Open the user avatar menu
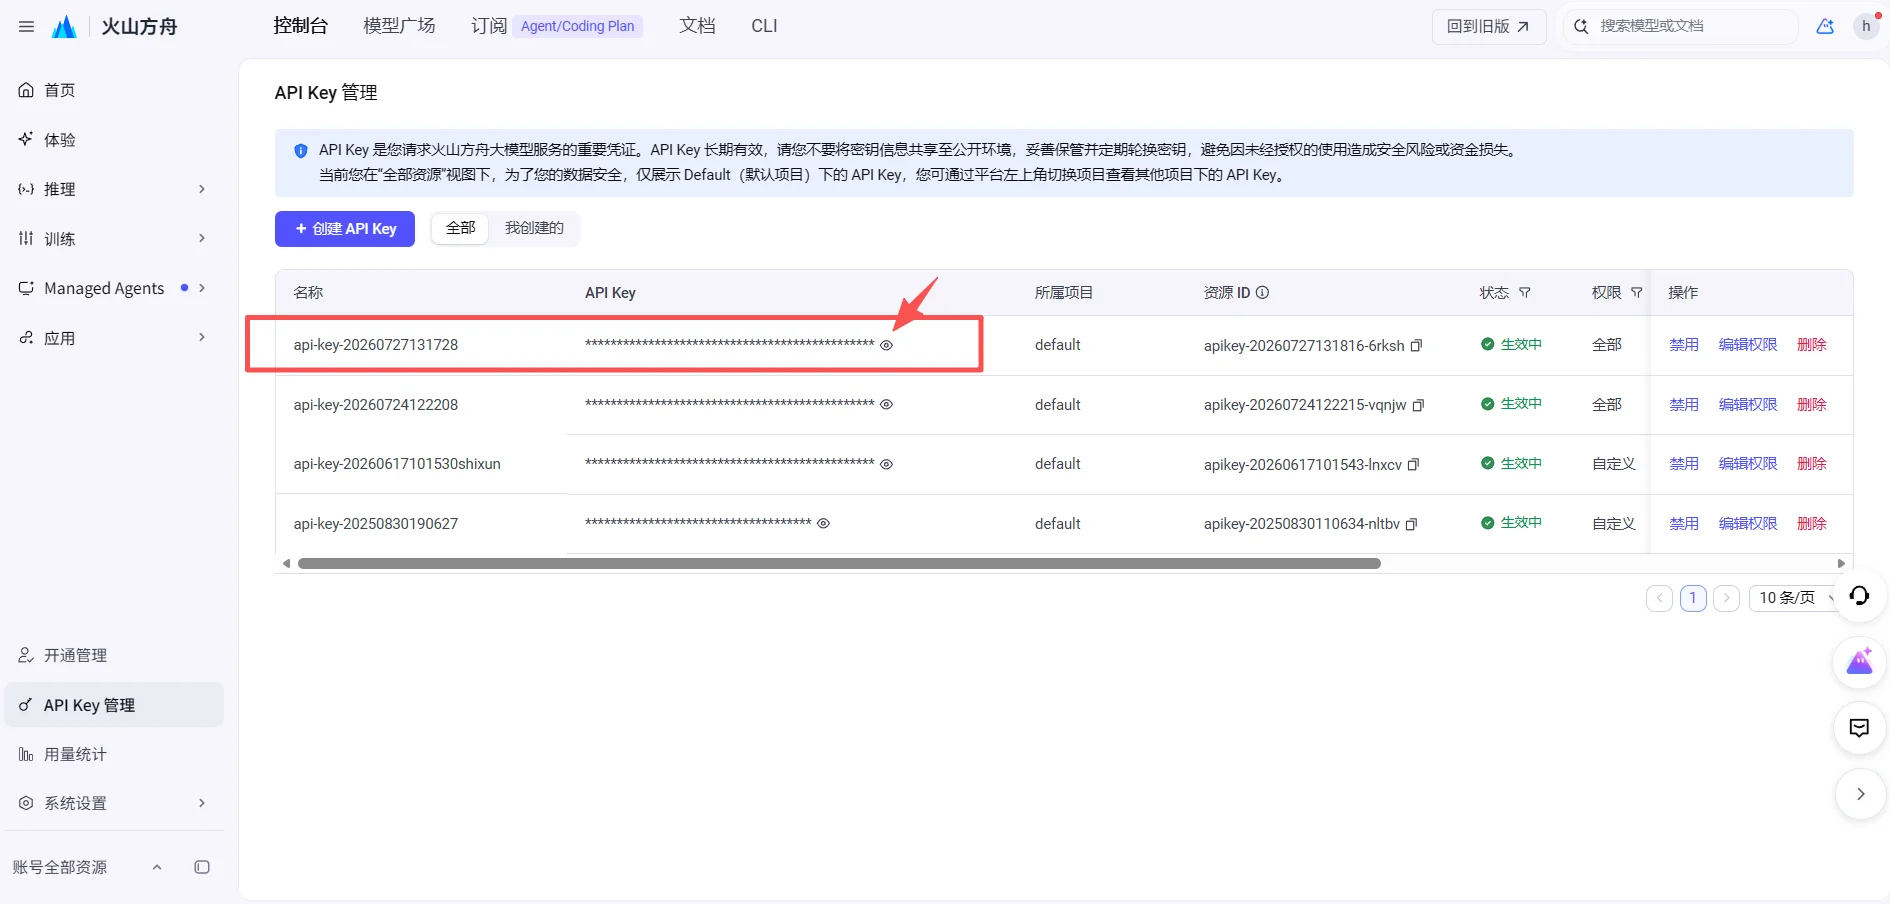The image size is (1890, 904). [1866, 27]
